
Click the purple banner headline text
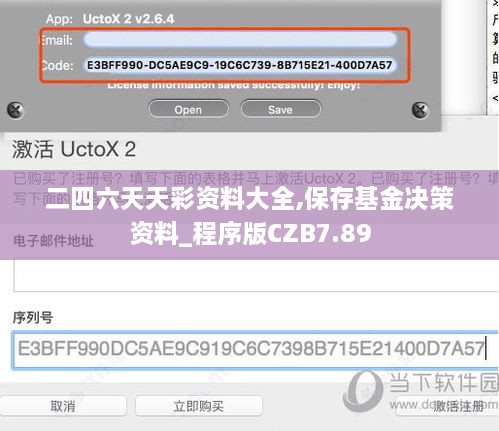point(250,215)
